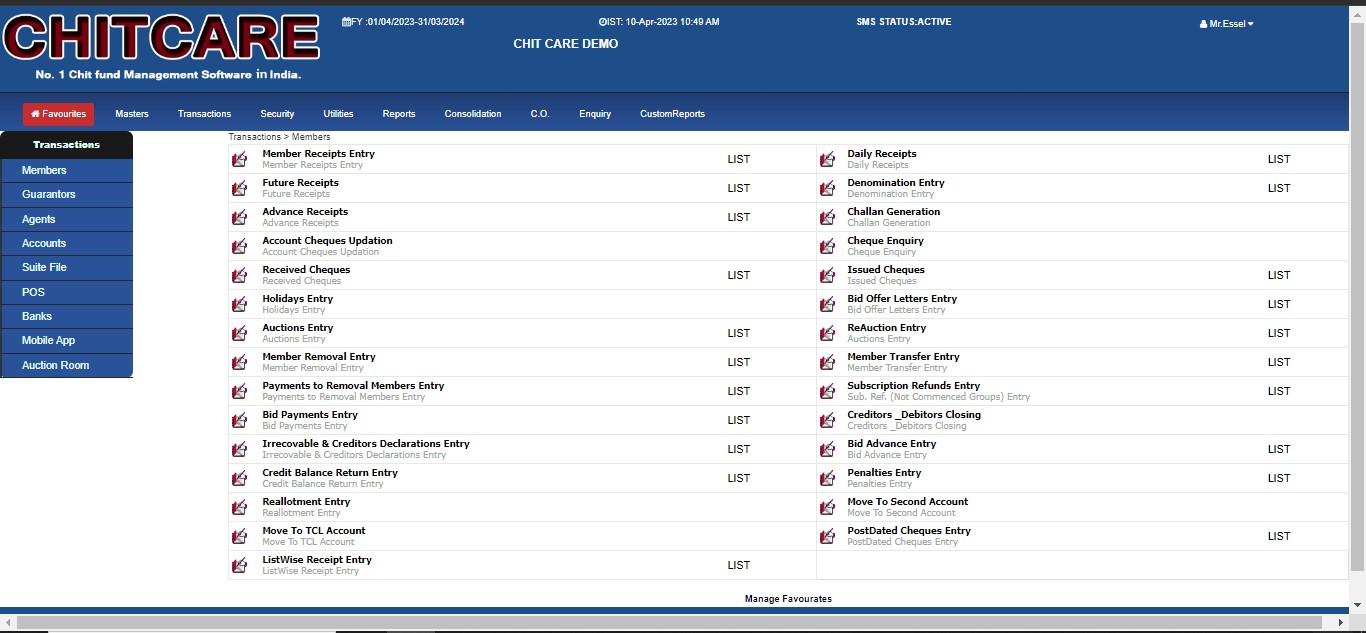Click the icon next to Penalties Entry

point(827,478)
